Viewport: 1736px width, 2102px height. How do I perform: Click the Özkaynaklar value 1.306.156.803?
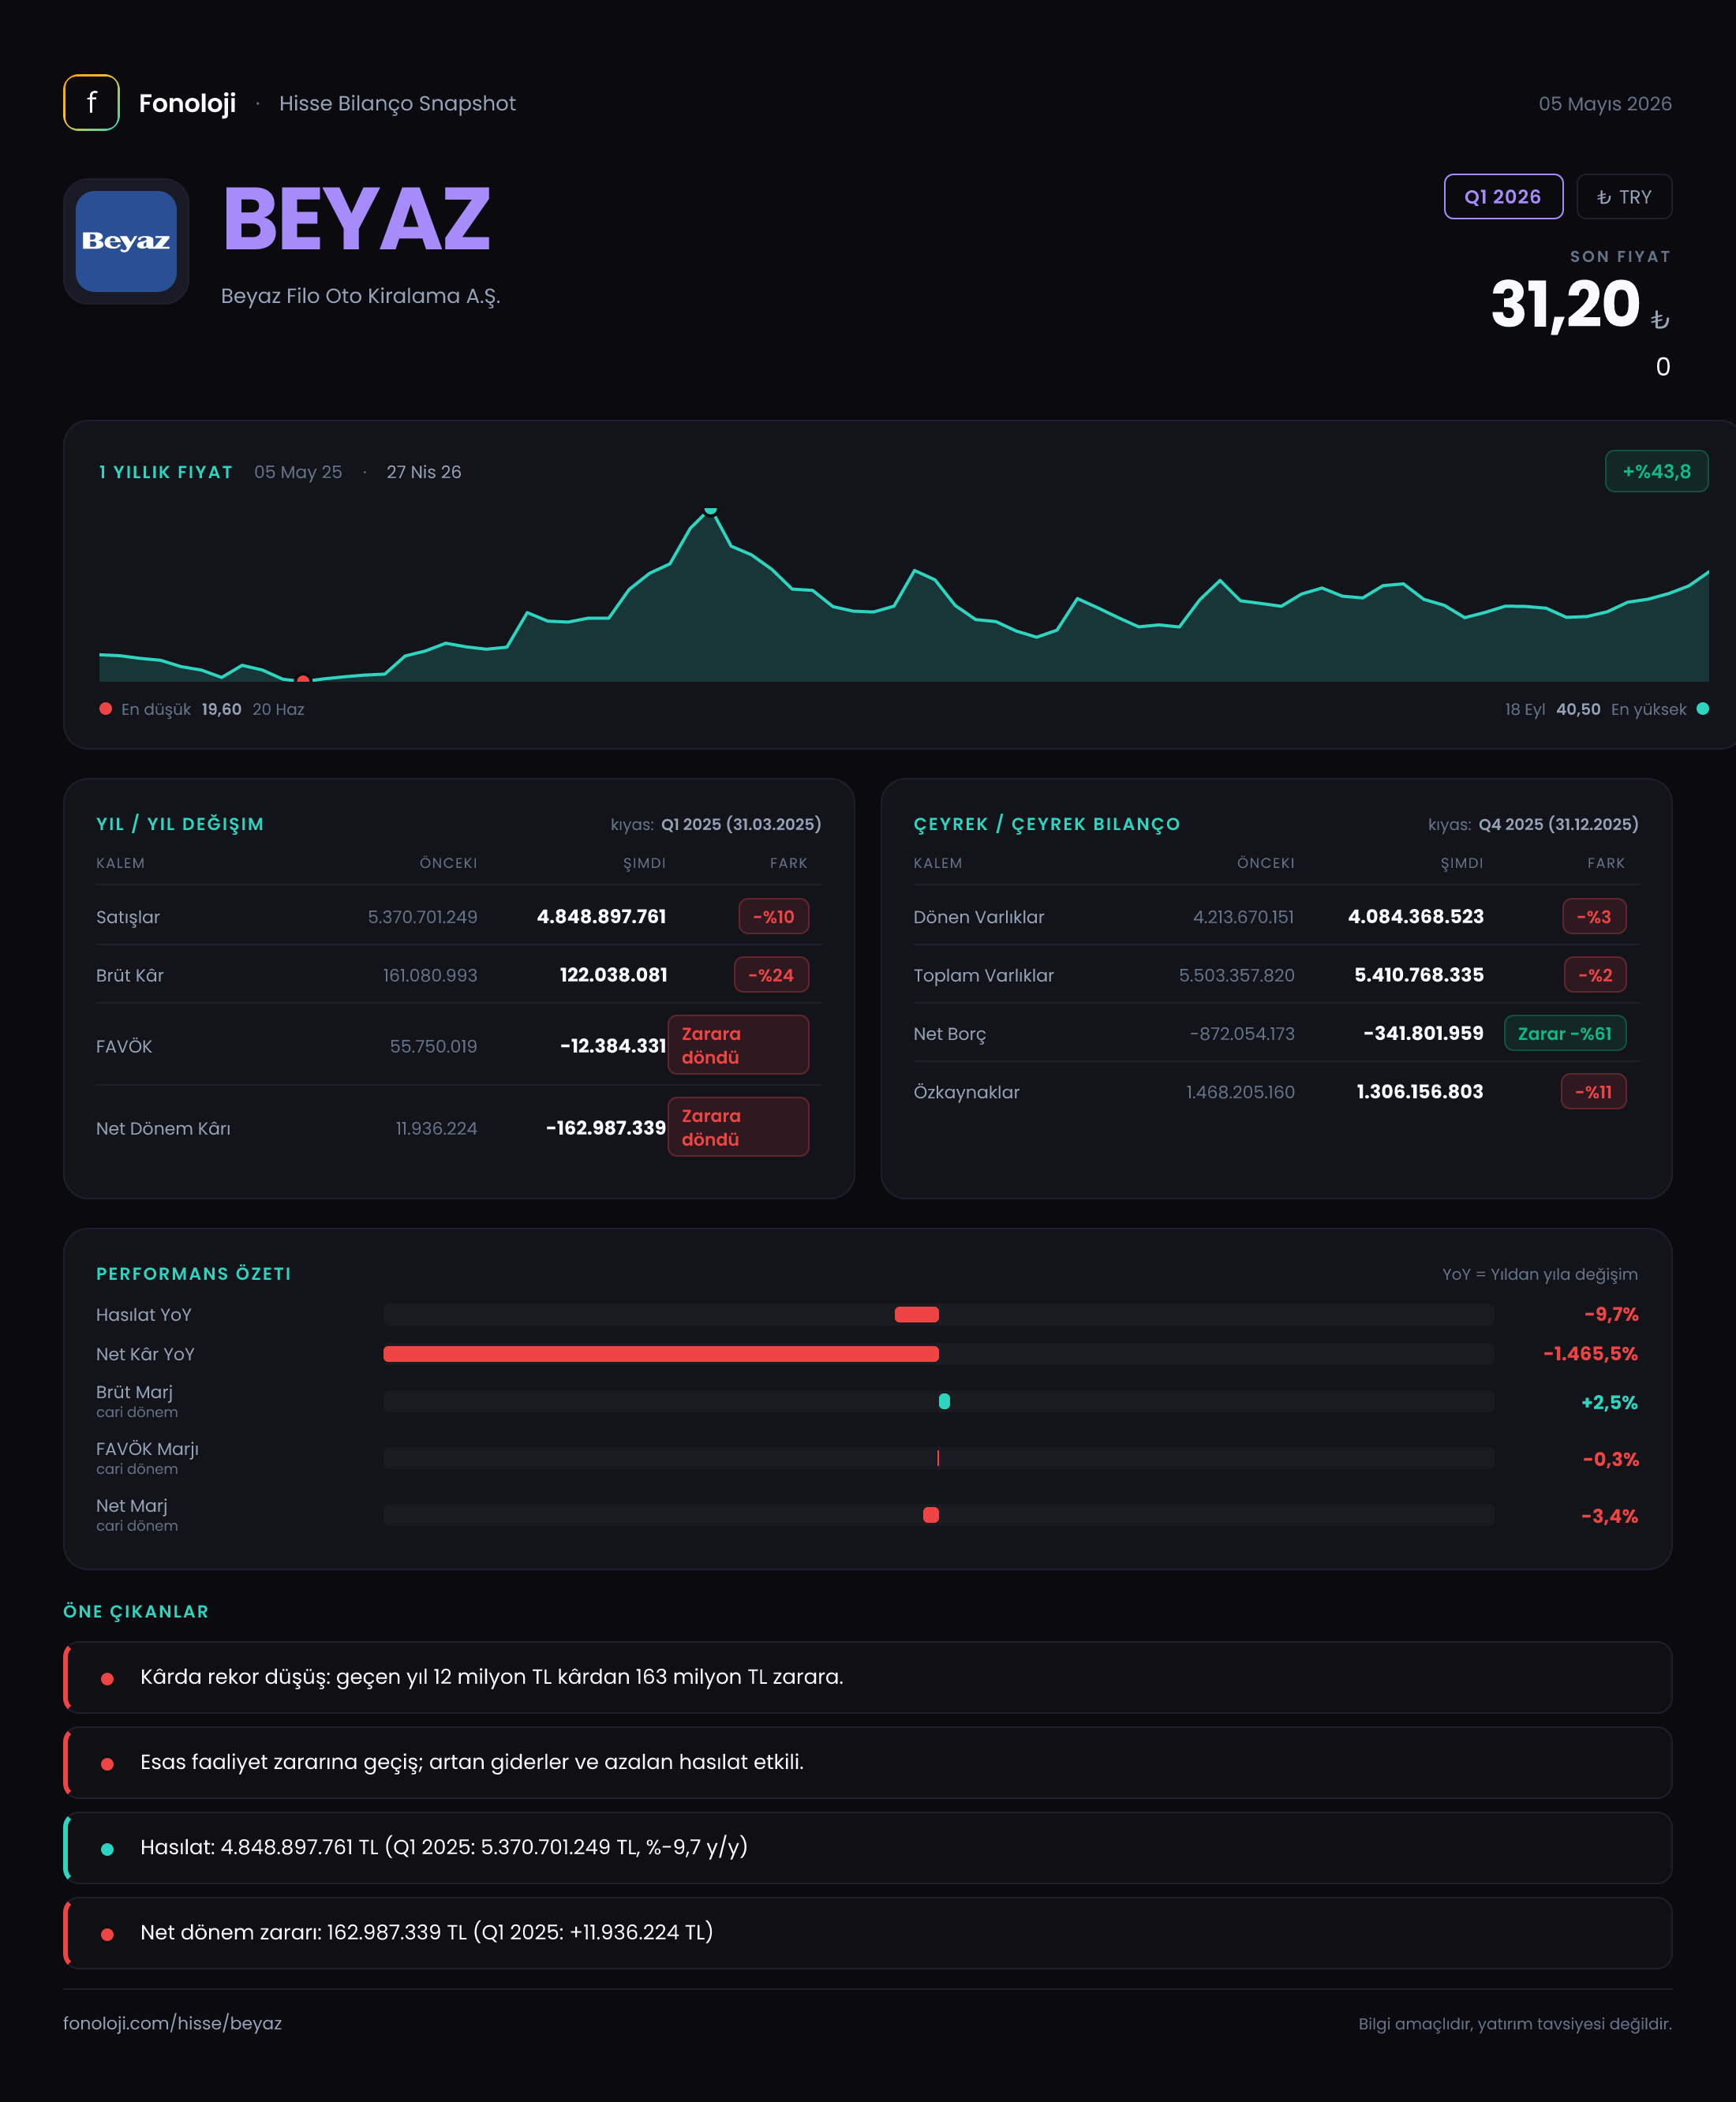(x=1419, y=1092)
